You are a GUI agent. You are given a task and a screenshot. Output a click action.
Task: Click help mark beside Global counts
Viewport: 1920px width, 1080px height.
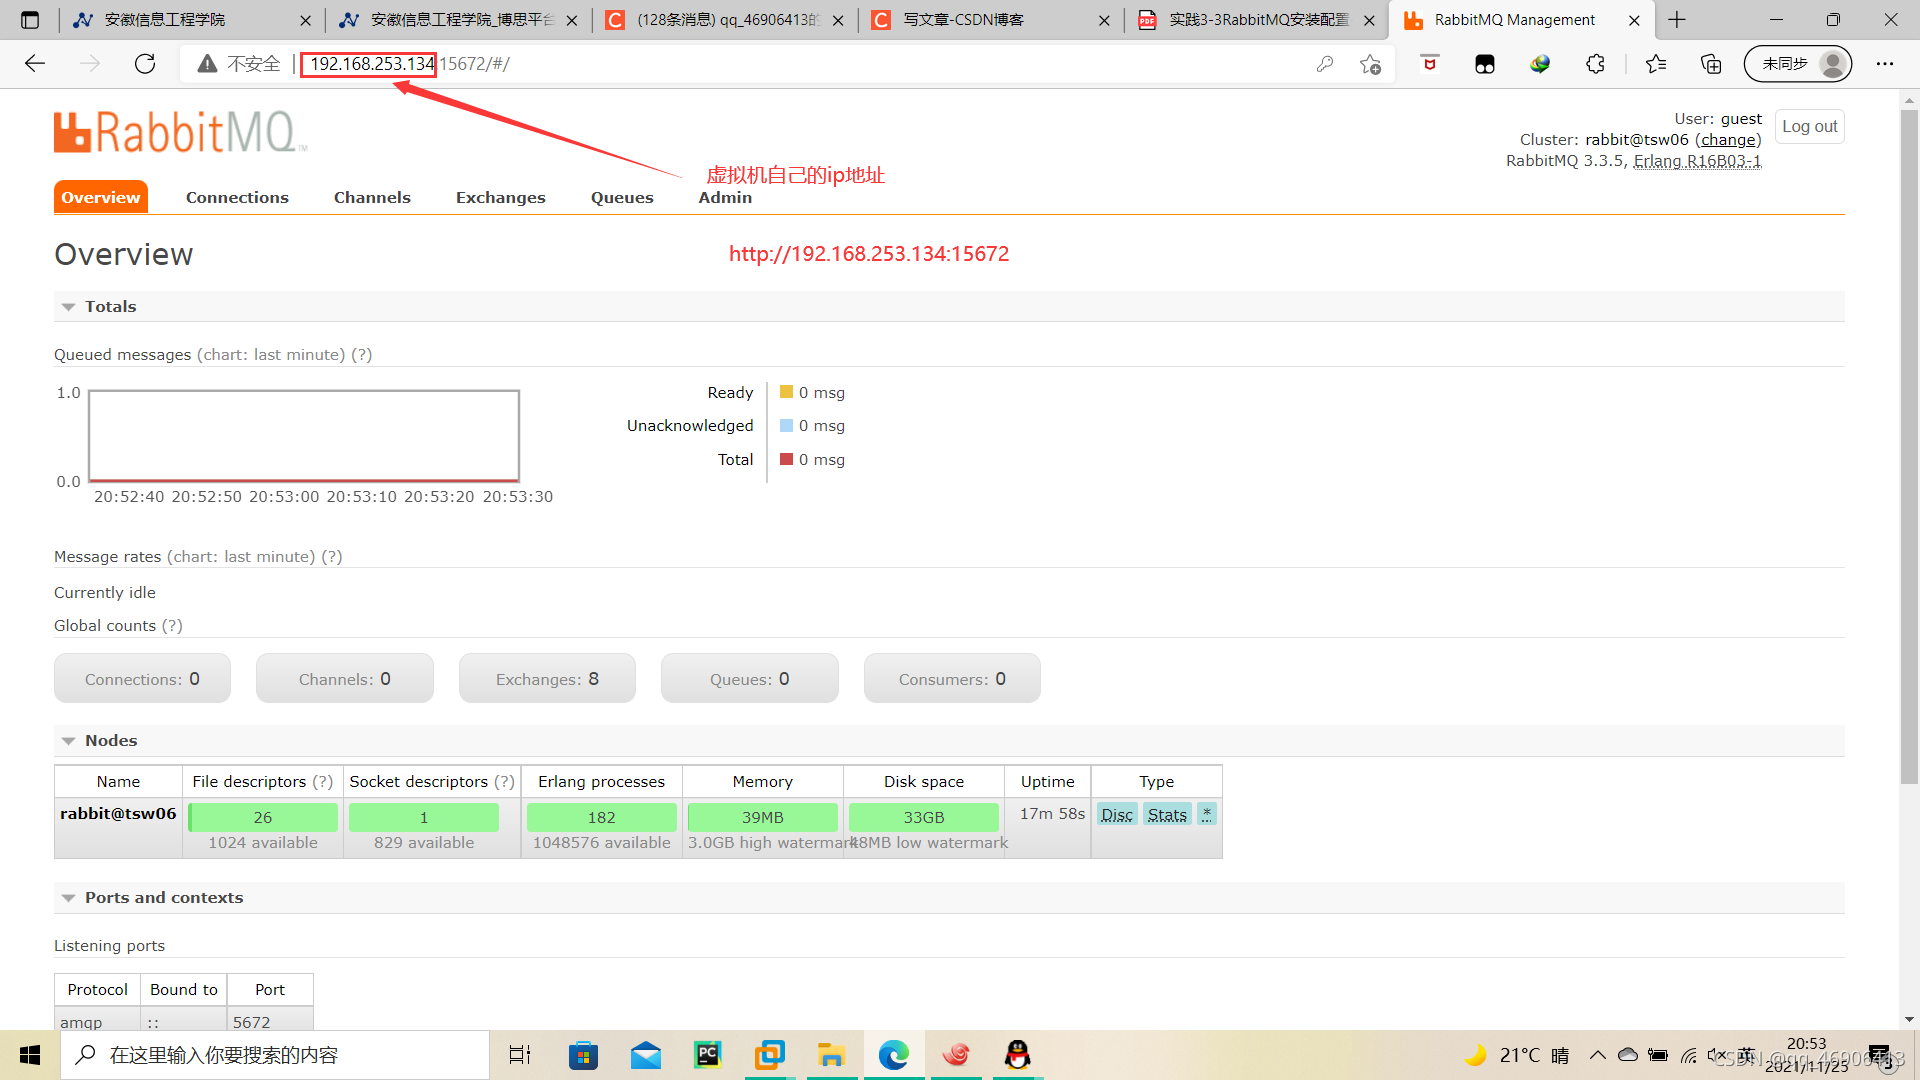coord(172,626)
